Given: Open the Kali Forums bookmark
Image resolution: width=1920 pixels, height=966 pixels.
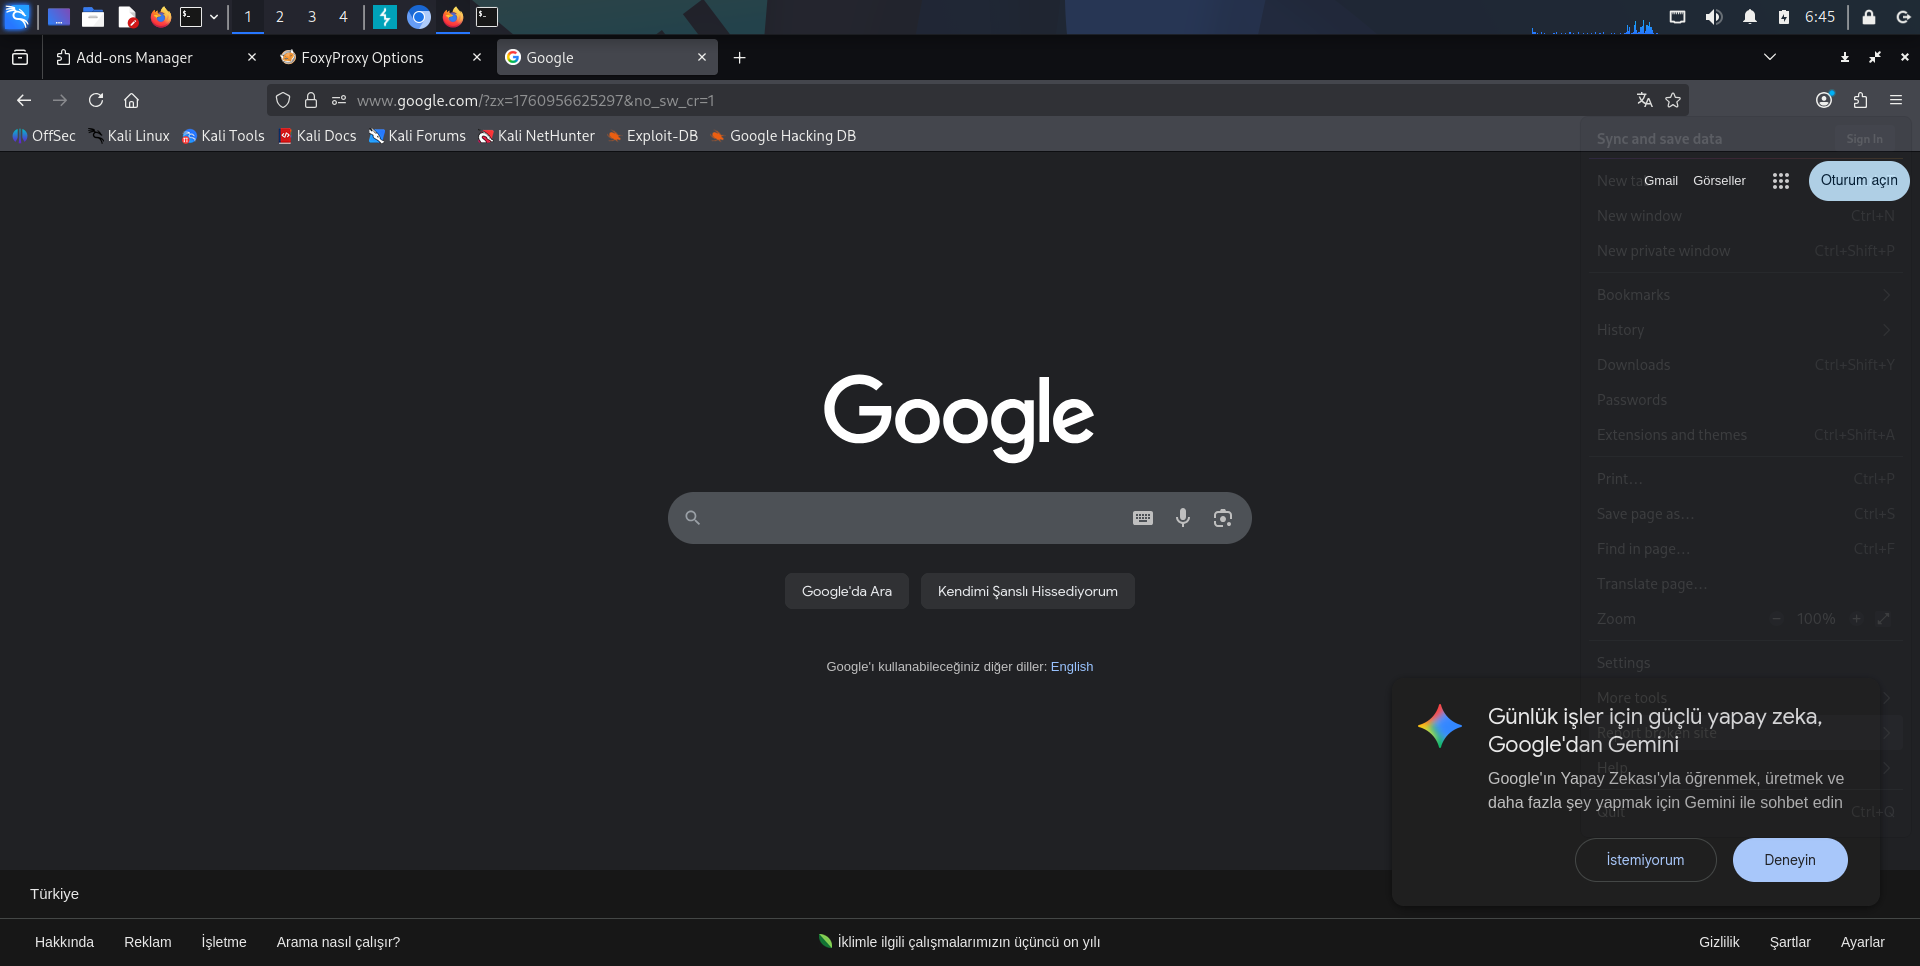Looking at the screenshot, I should [x=417, y=136].
